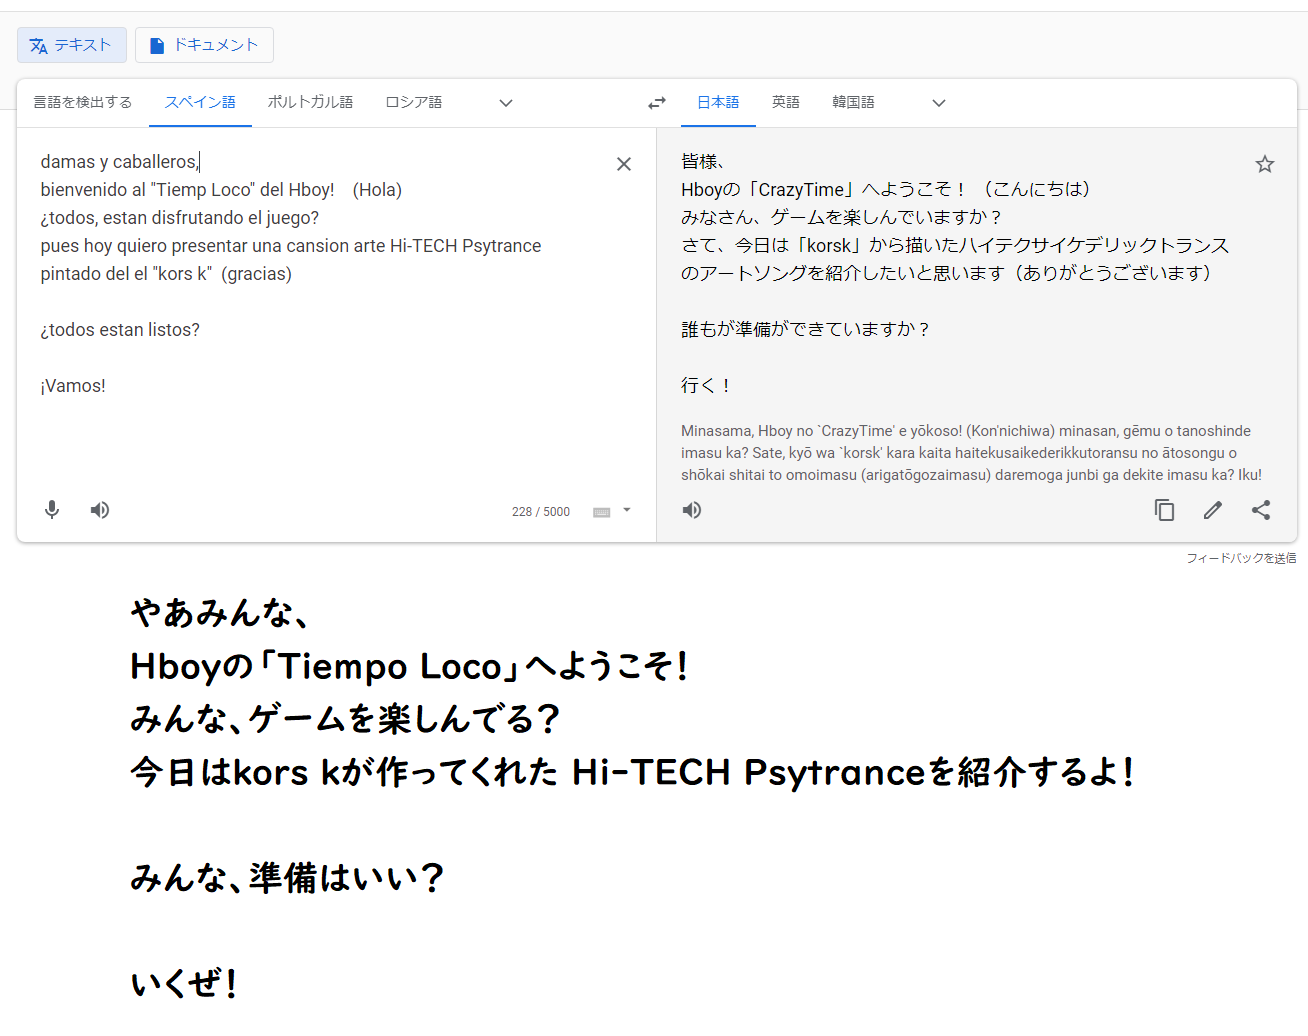Select 言語を検出する tab

click(83, 102)
